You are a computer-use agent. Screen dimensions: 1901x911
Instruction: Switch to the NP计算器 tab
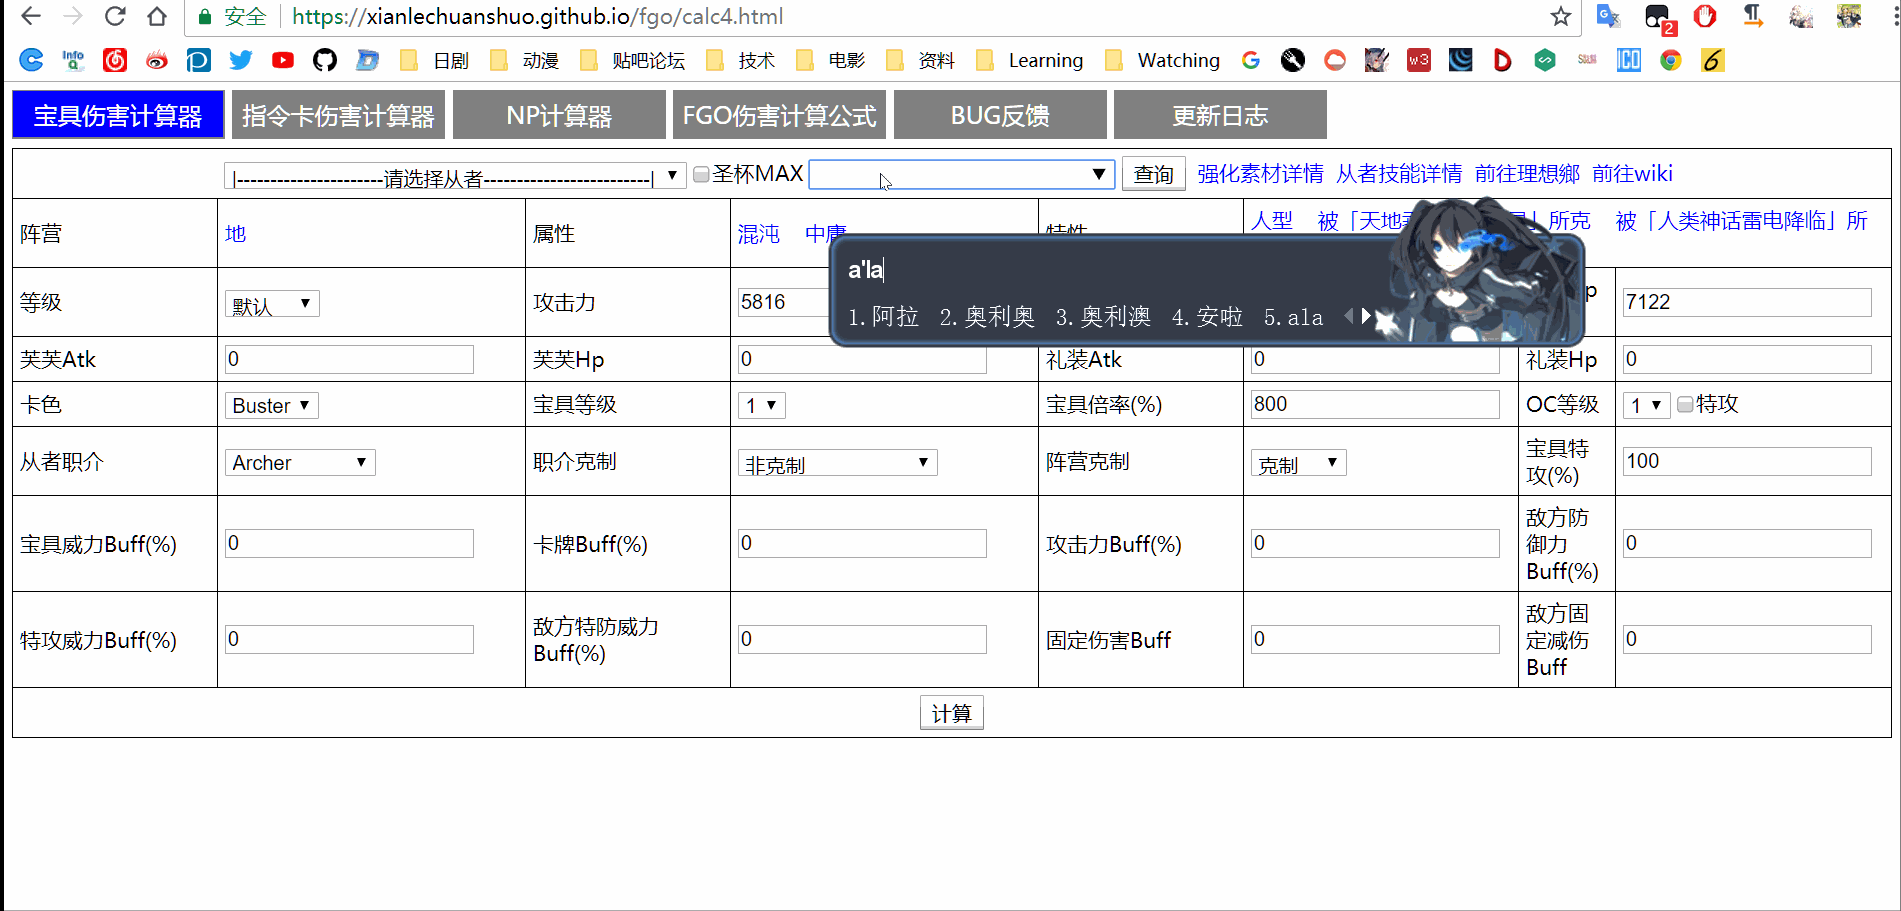click(x=558, y=114)
